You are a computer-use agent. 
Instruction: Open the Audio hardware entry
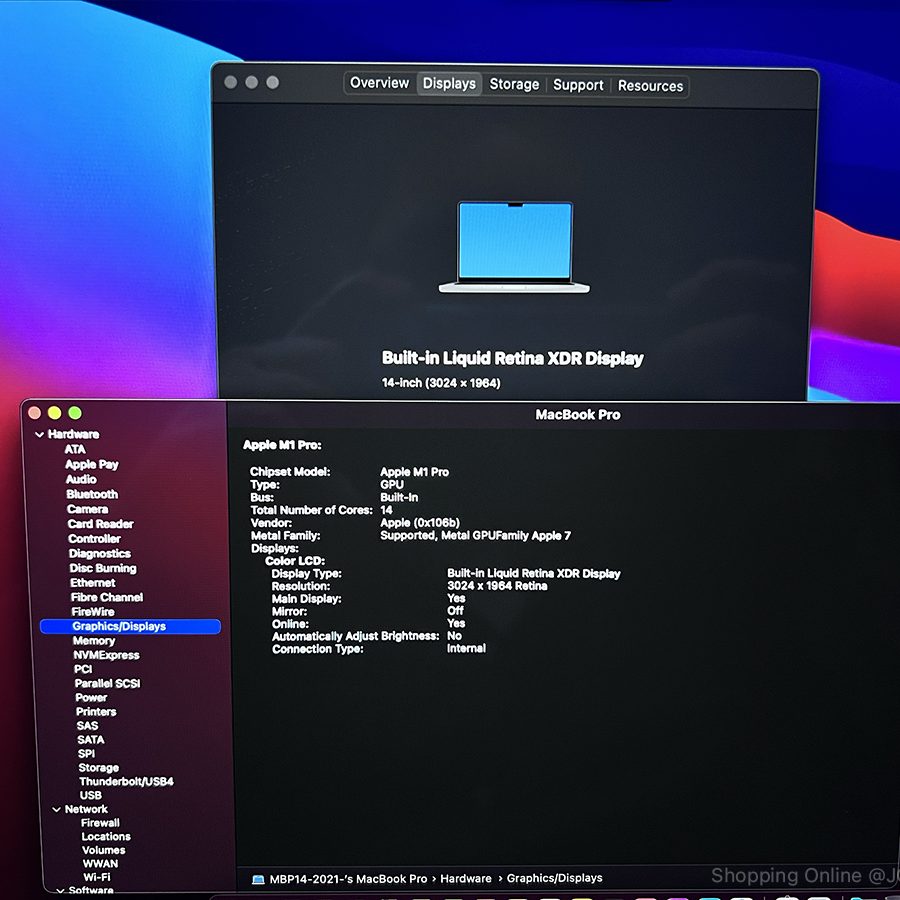pos(82,479)
